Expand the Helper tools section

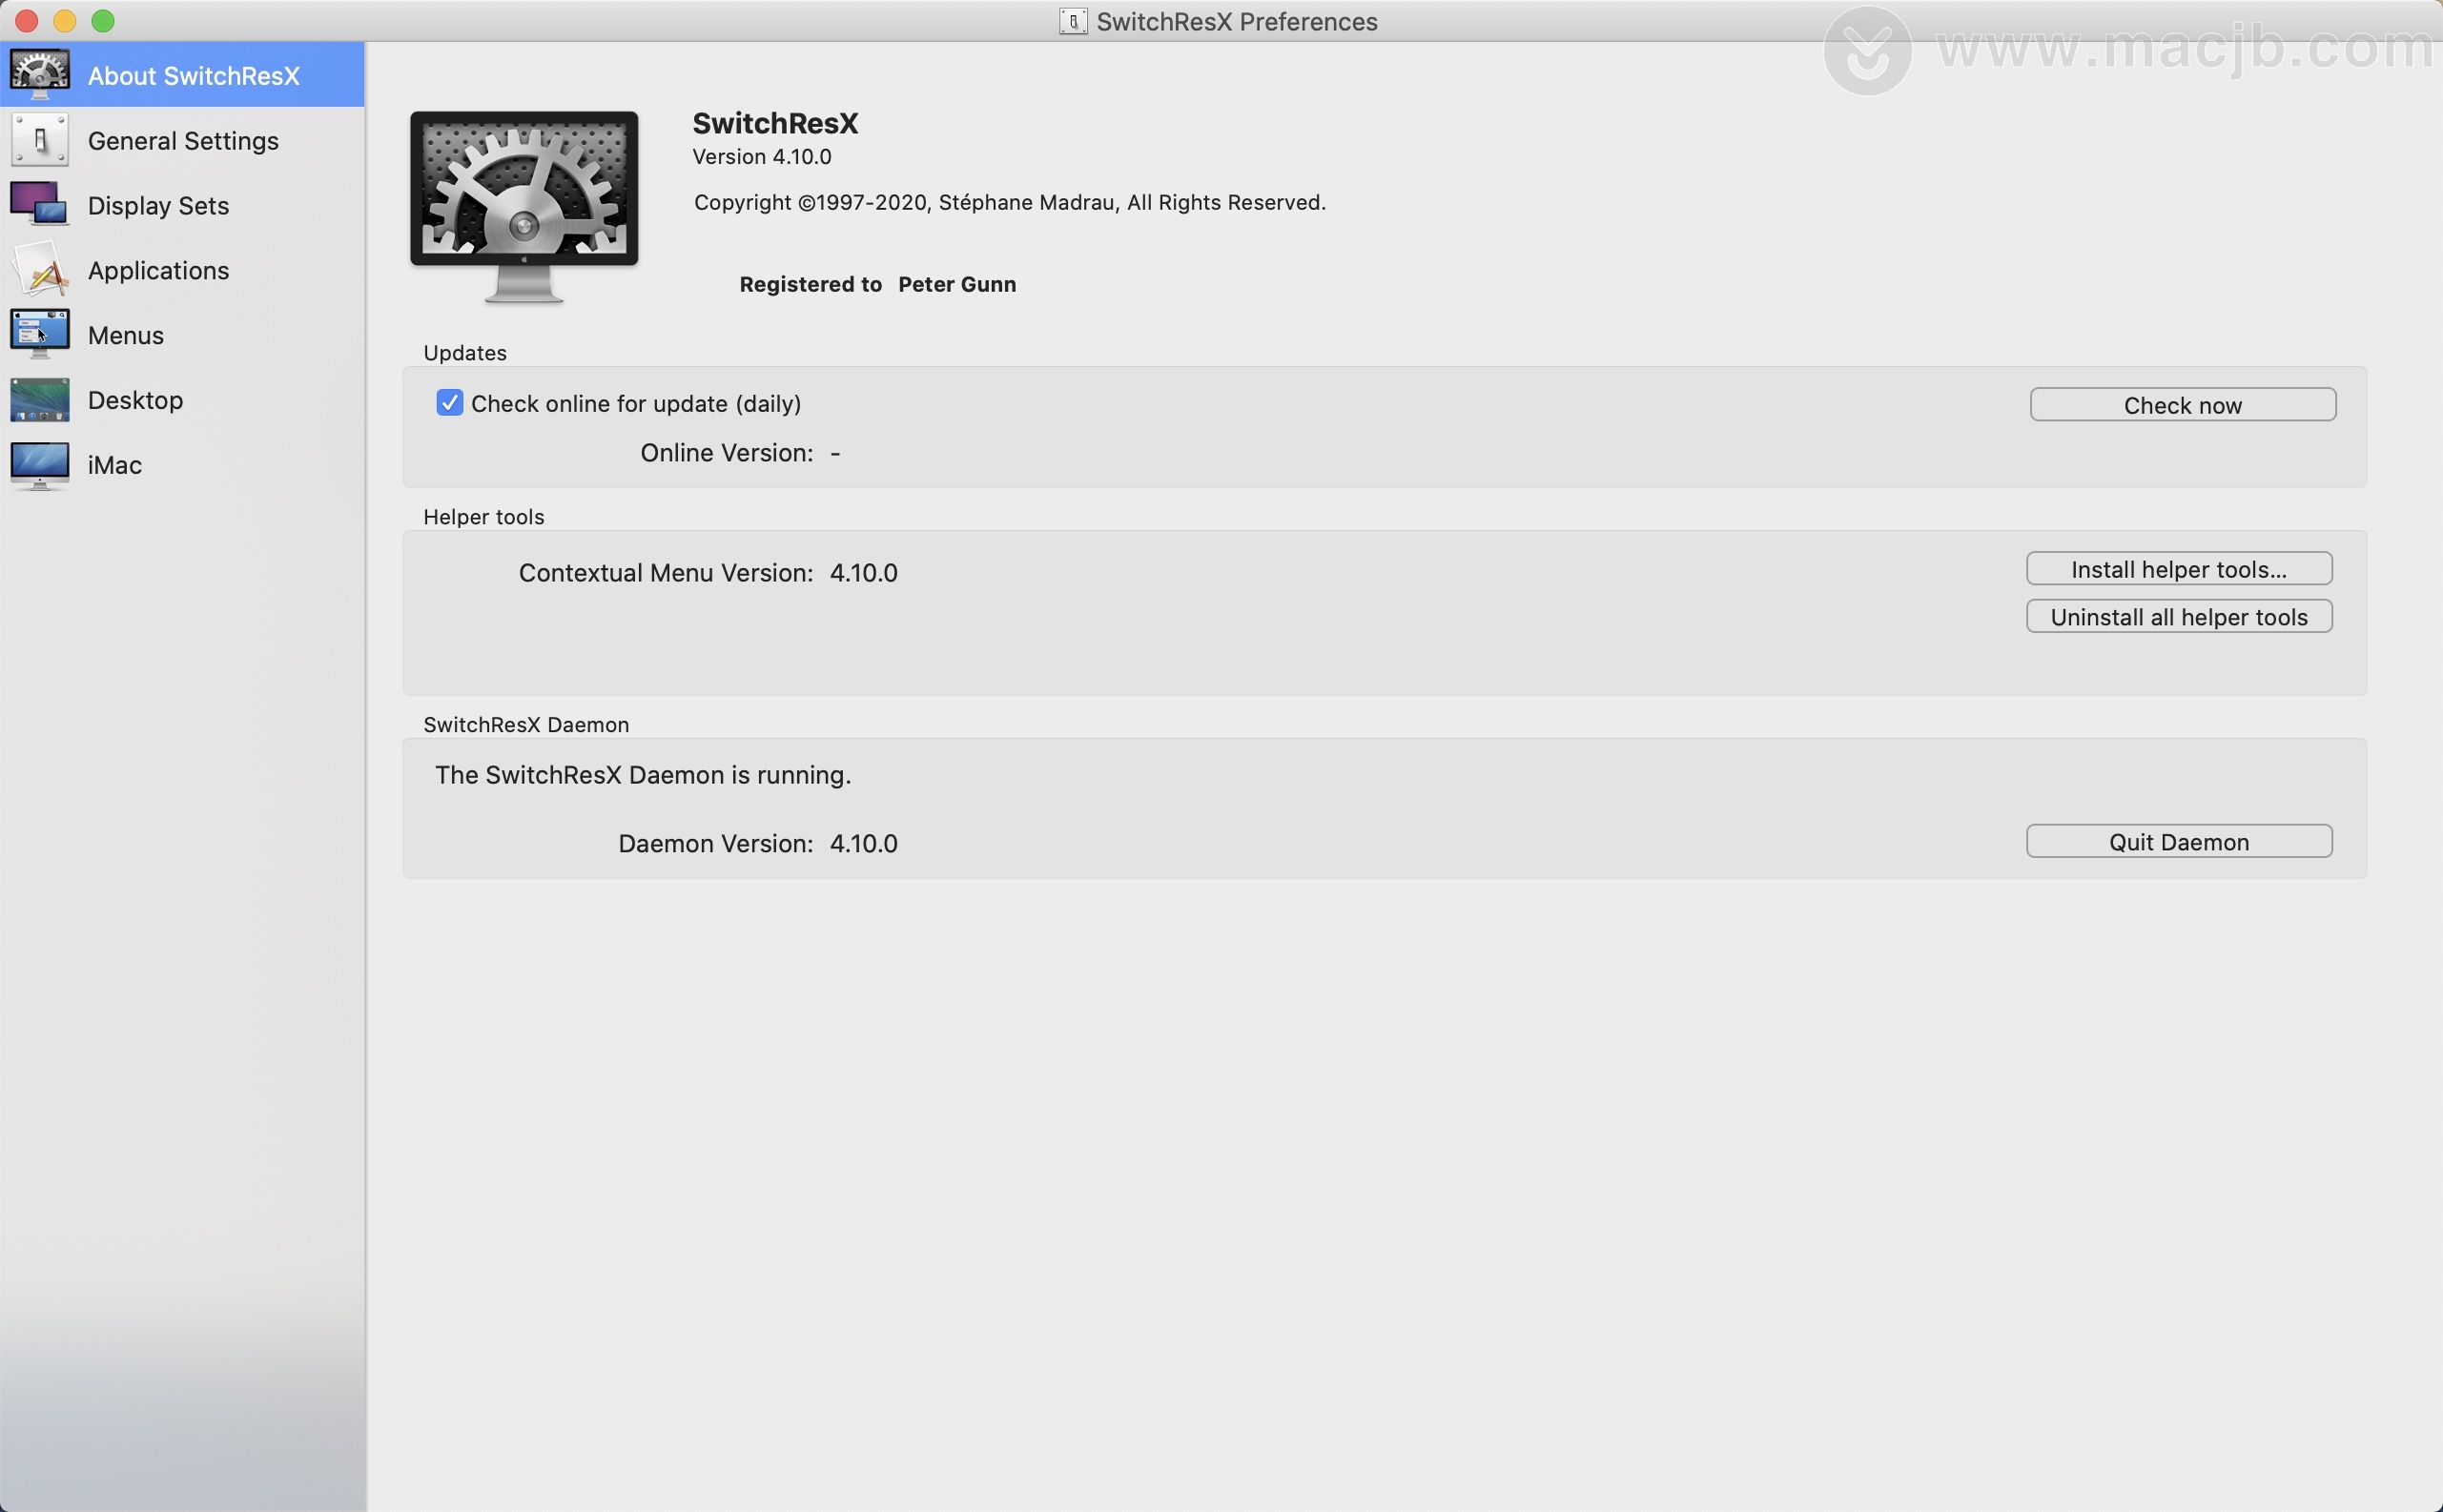(x=483, y=516)
